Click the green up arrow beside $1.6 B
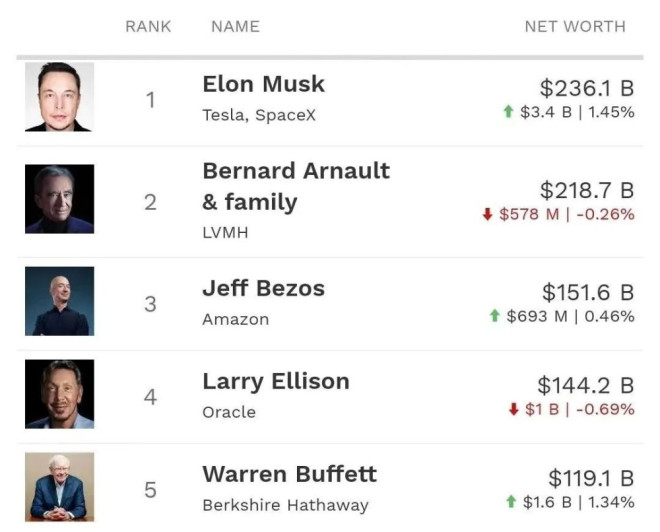 point(511,502)
